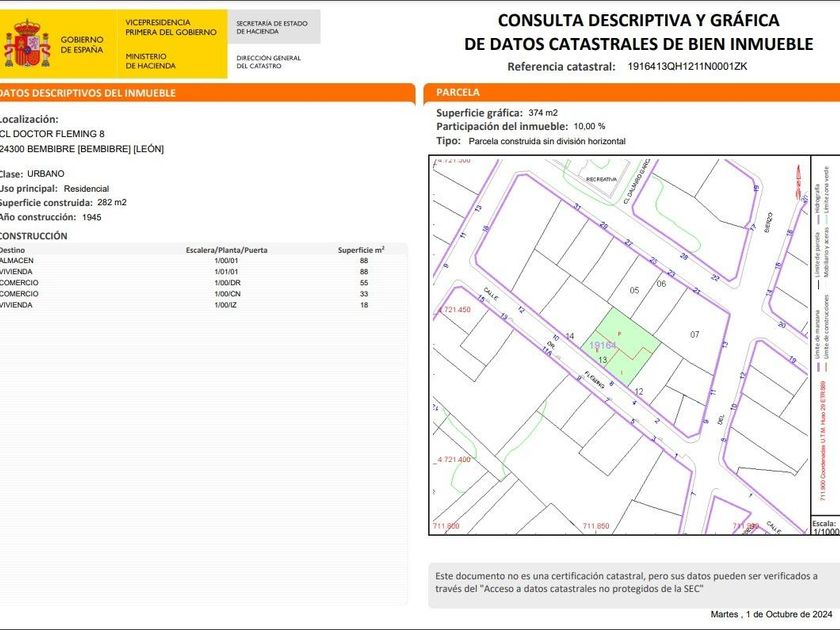This screenshot has width=840, height=630.
Task: Click the 'CONSULTA DESCRIPTIVA Y GRÁFICA' title
Action: [639, 20]
